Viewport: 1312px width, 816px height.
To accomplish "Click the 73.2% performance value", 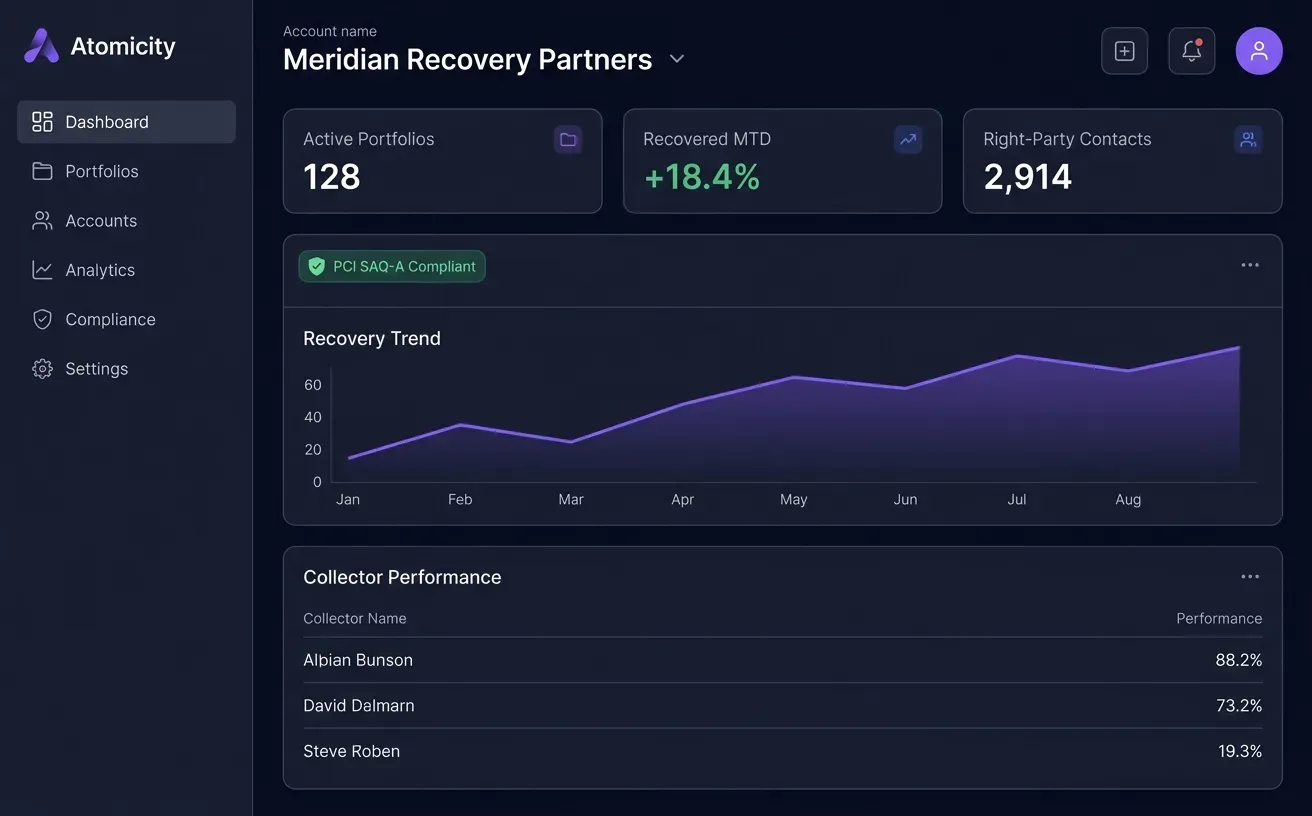I will pos(1239,706).
